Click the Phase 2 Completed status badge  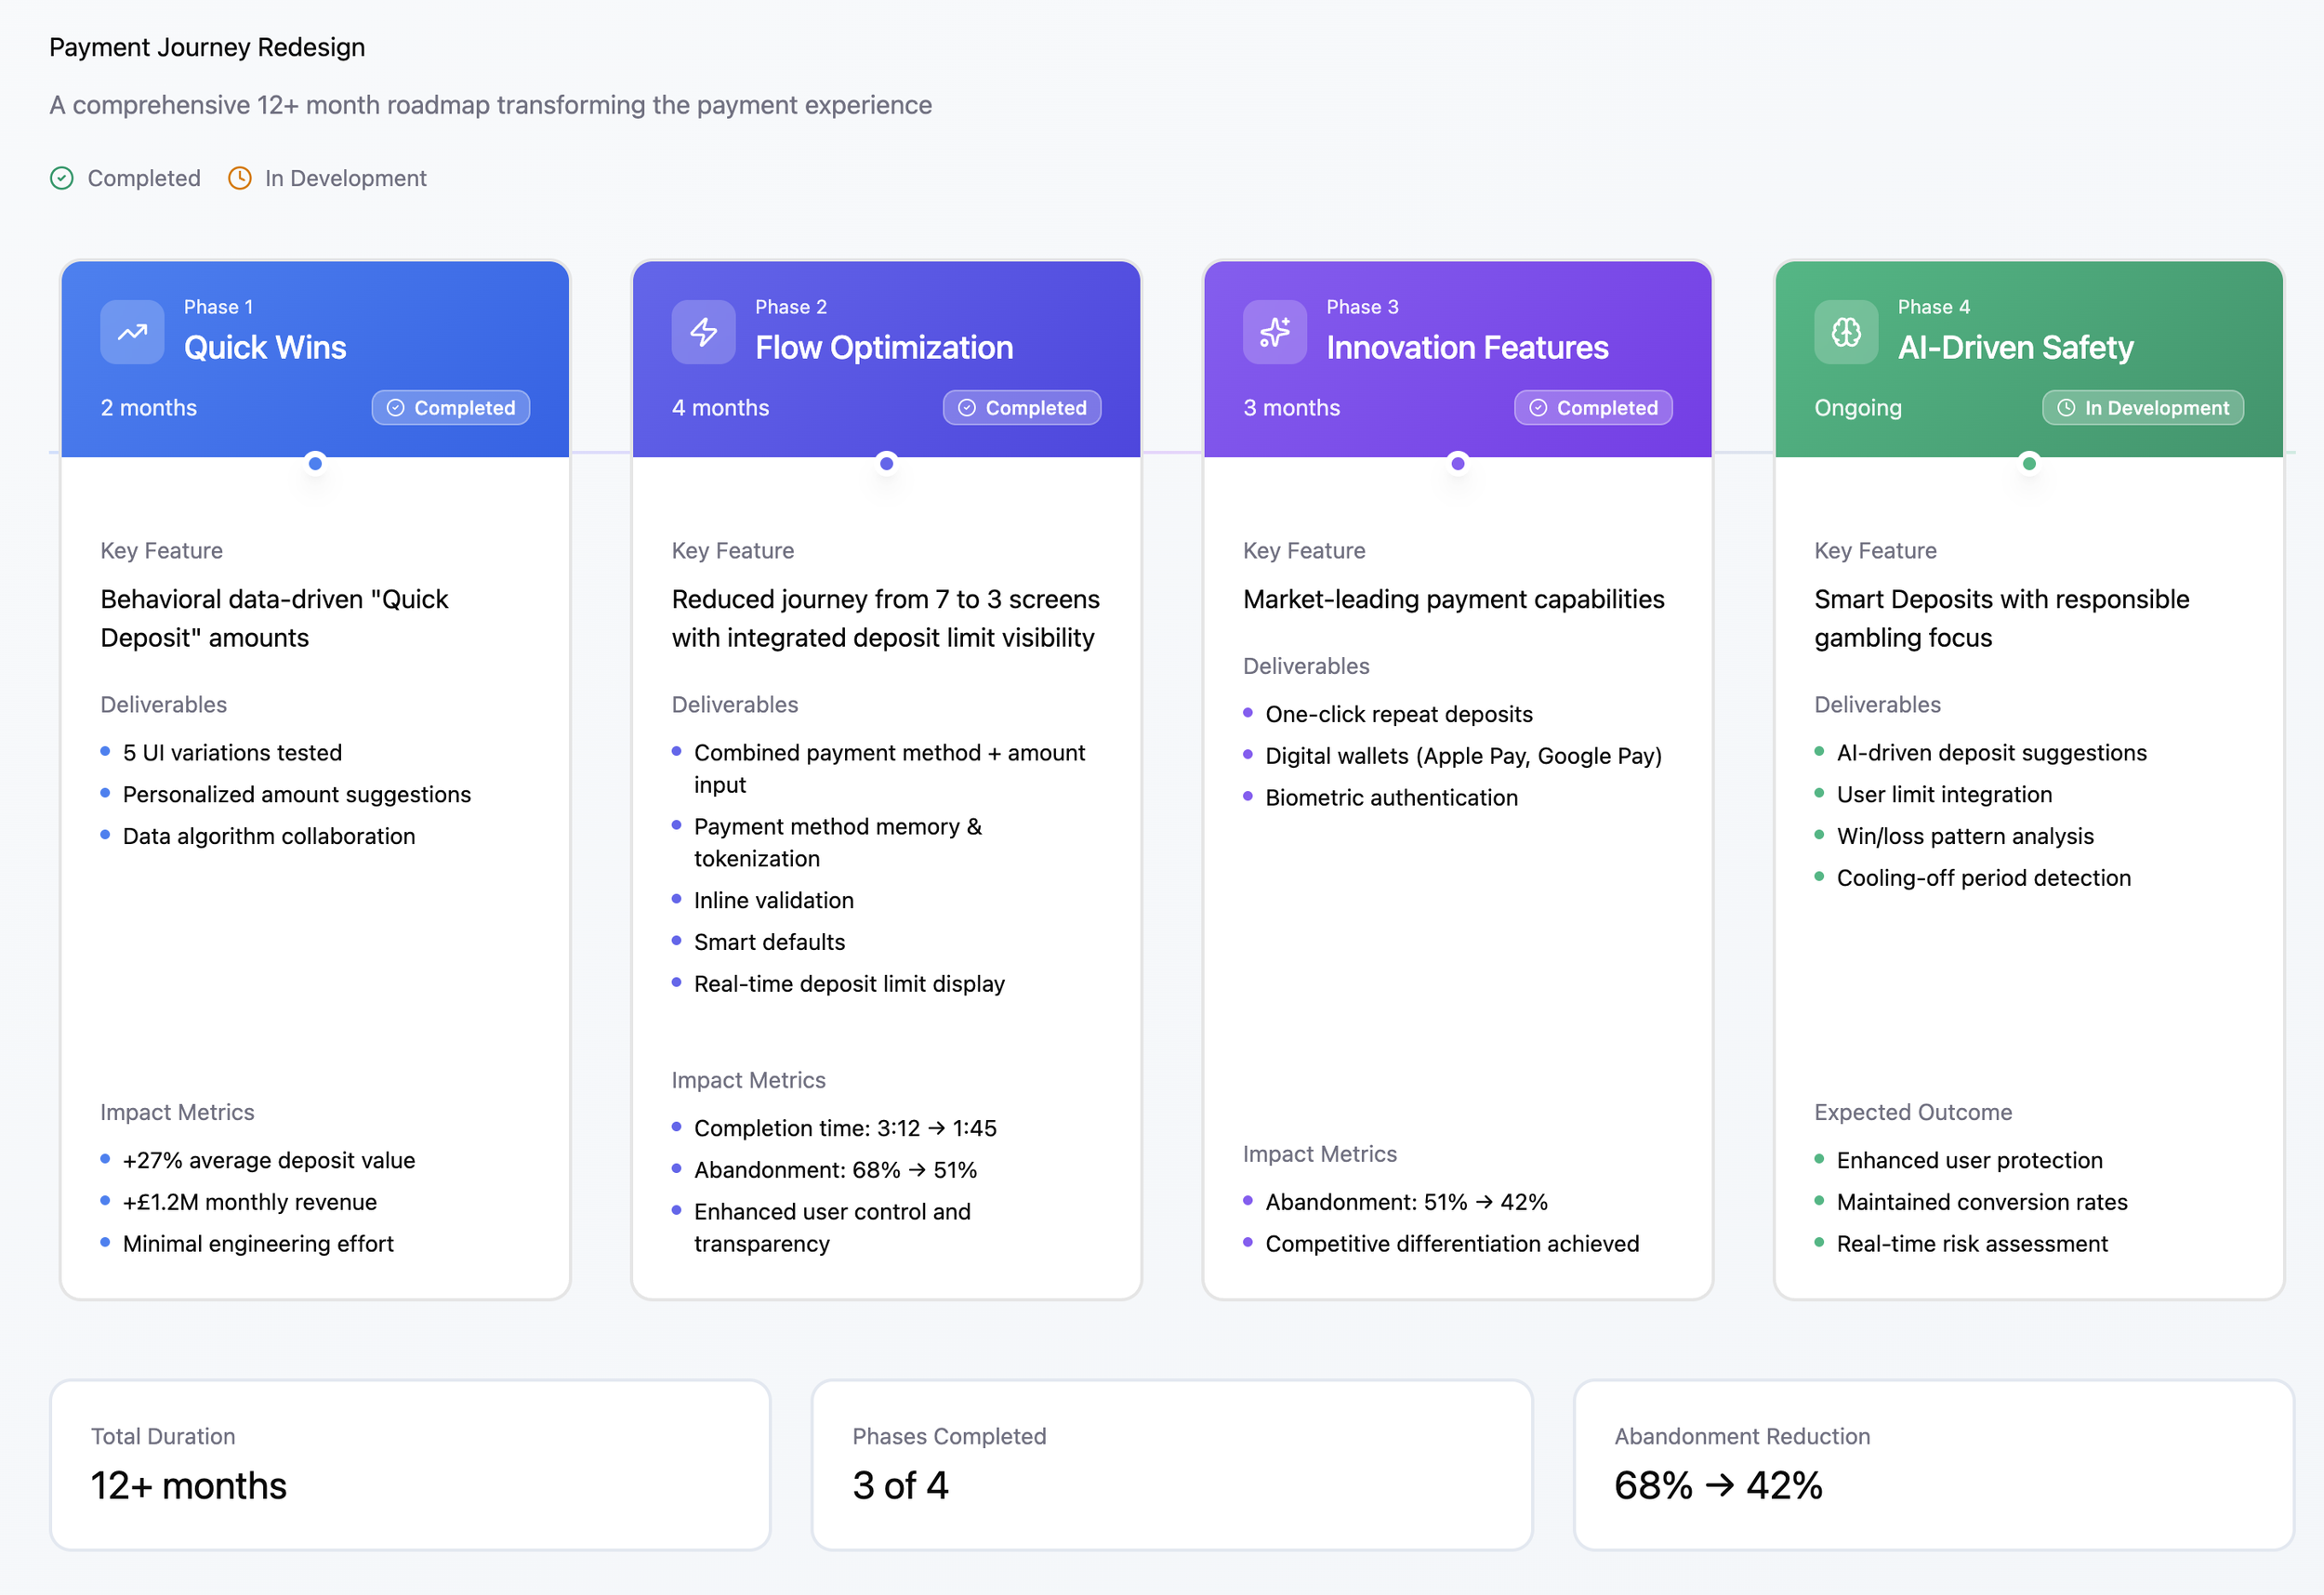point(1021,408)
